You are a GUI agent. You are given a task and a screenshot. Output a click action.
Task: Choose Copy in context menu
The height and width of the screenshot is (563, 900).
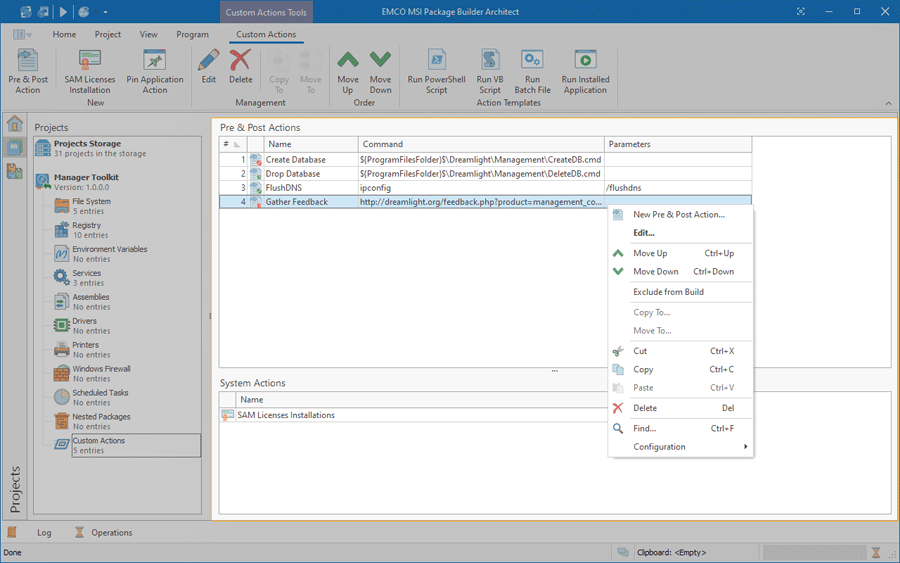point(681,369)
